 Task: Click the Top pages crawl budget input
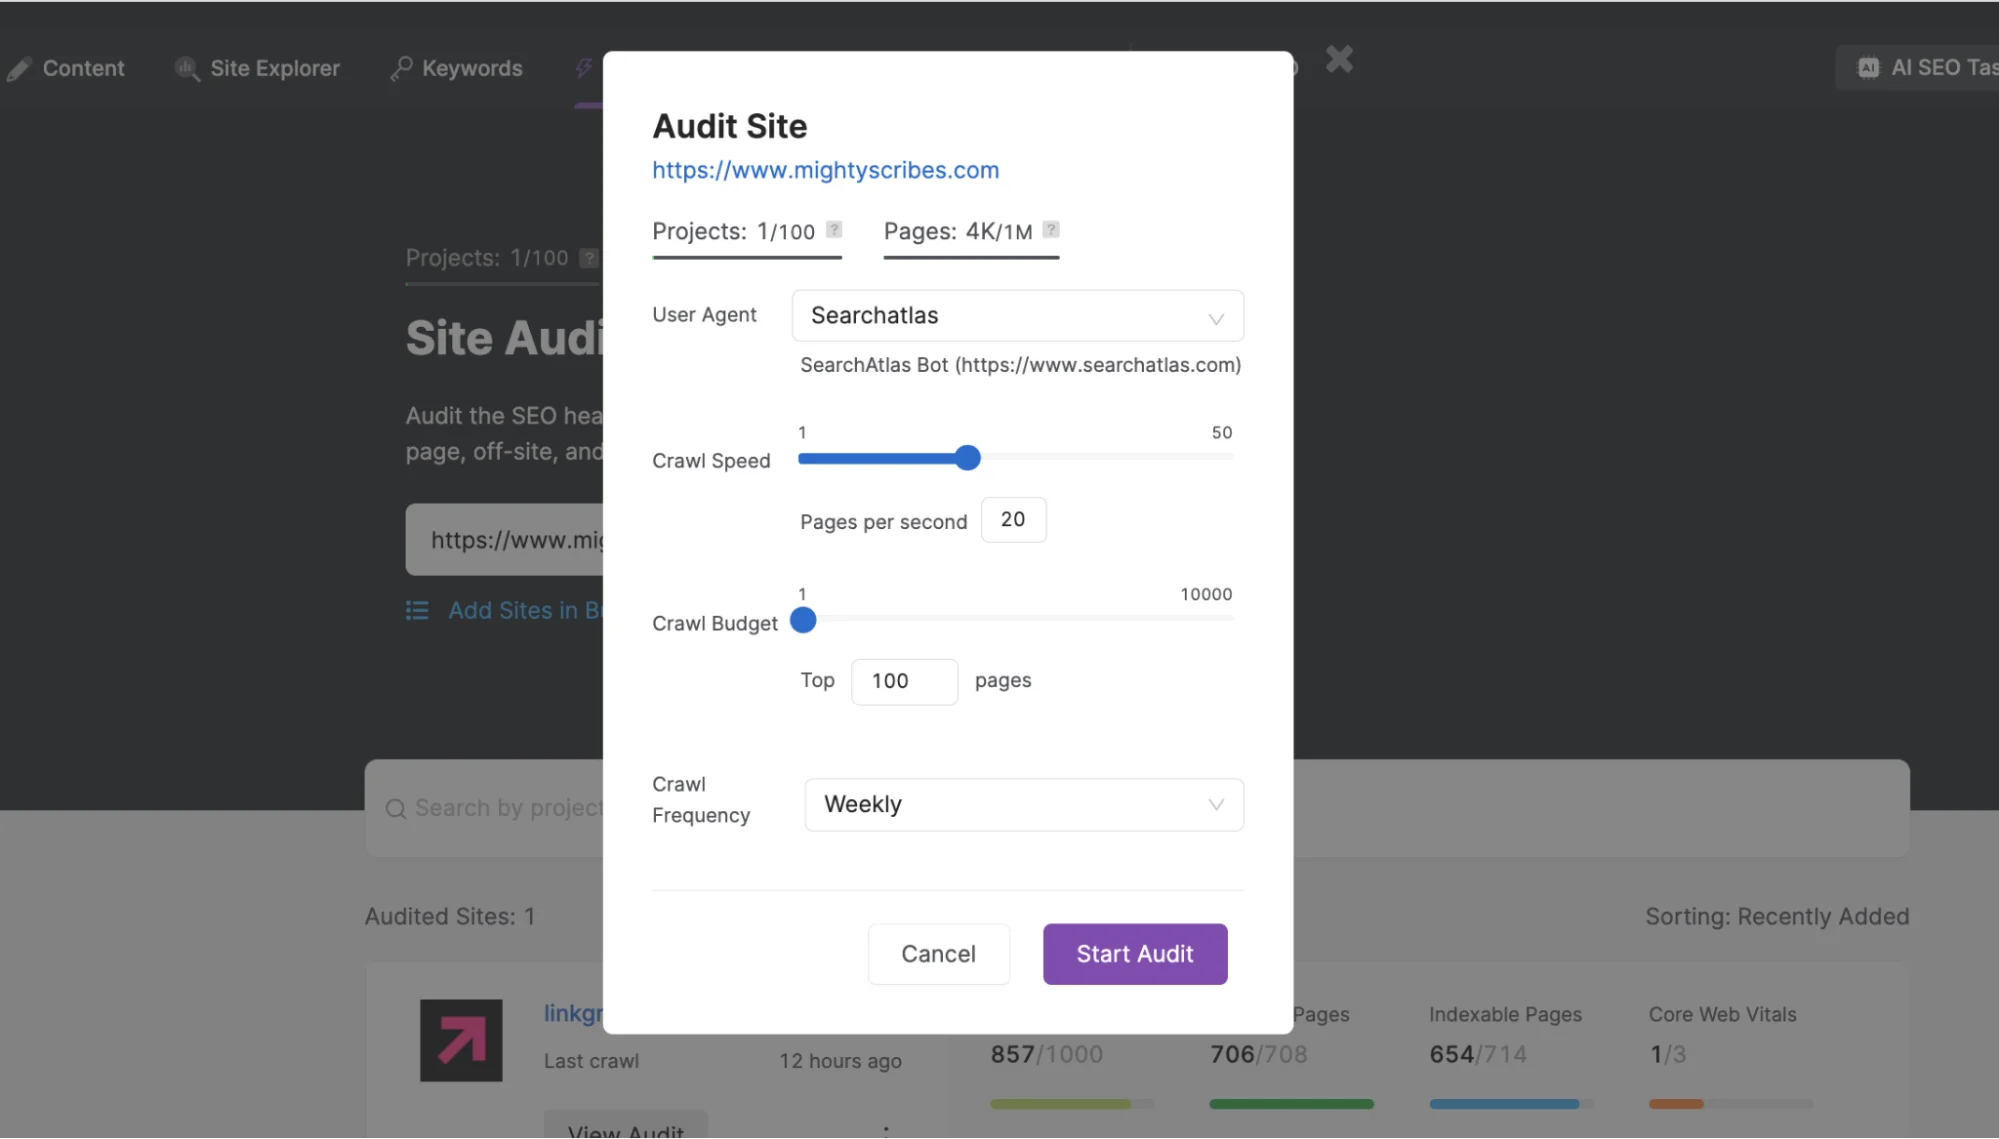(x=904, y=682)
